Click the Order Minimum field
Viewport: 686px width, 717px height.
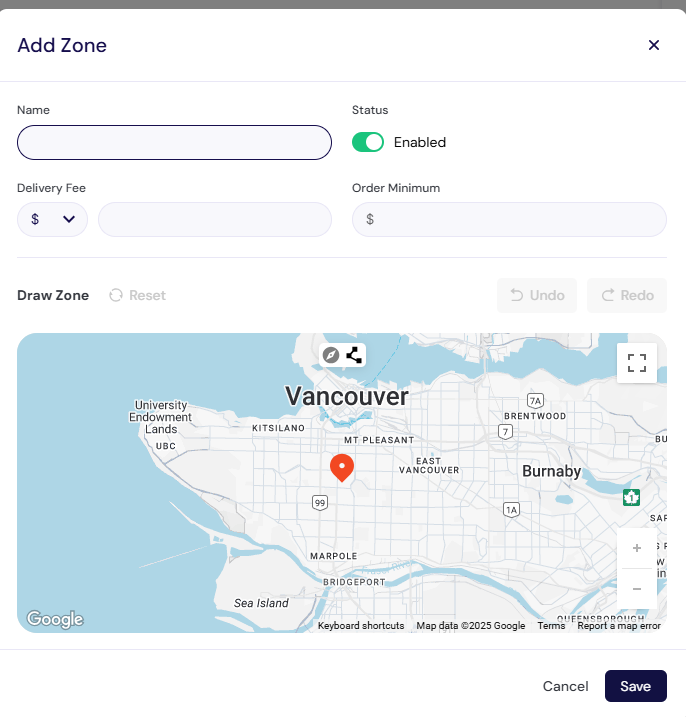[509, 219]
